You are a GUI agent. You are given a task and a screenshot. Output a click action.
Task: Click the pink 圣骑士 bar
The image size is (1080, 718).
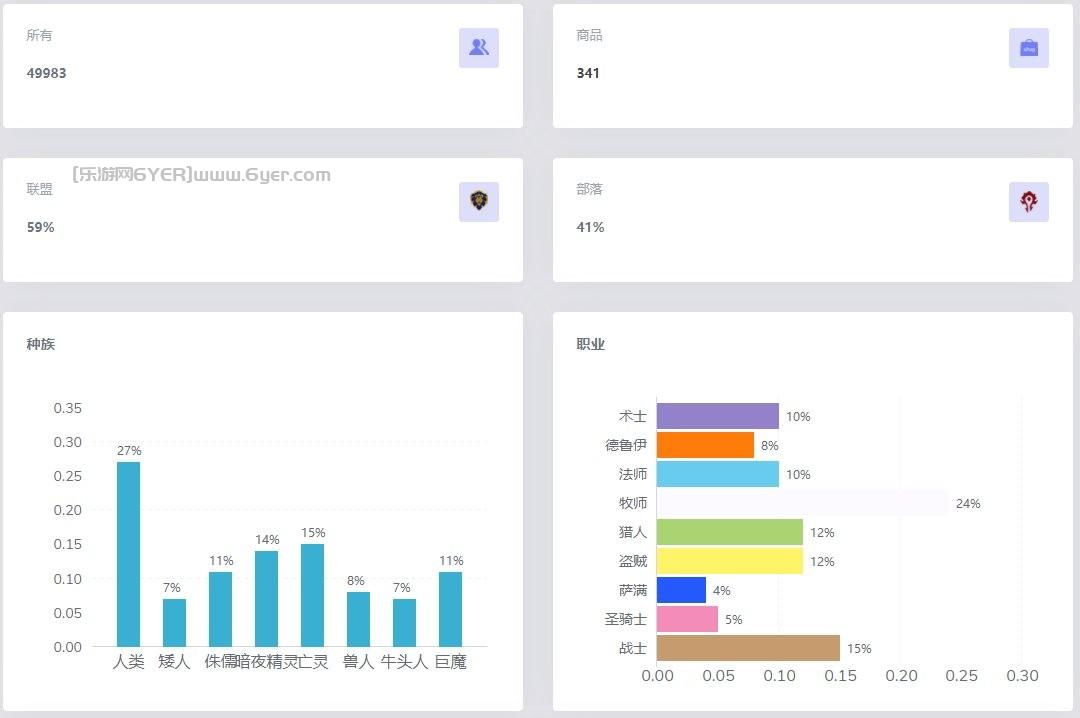687,619
